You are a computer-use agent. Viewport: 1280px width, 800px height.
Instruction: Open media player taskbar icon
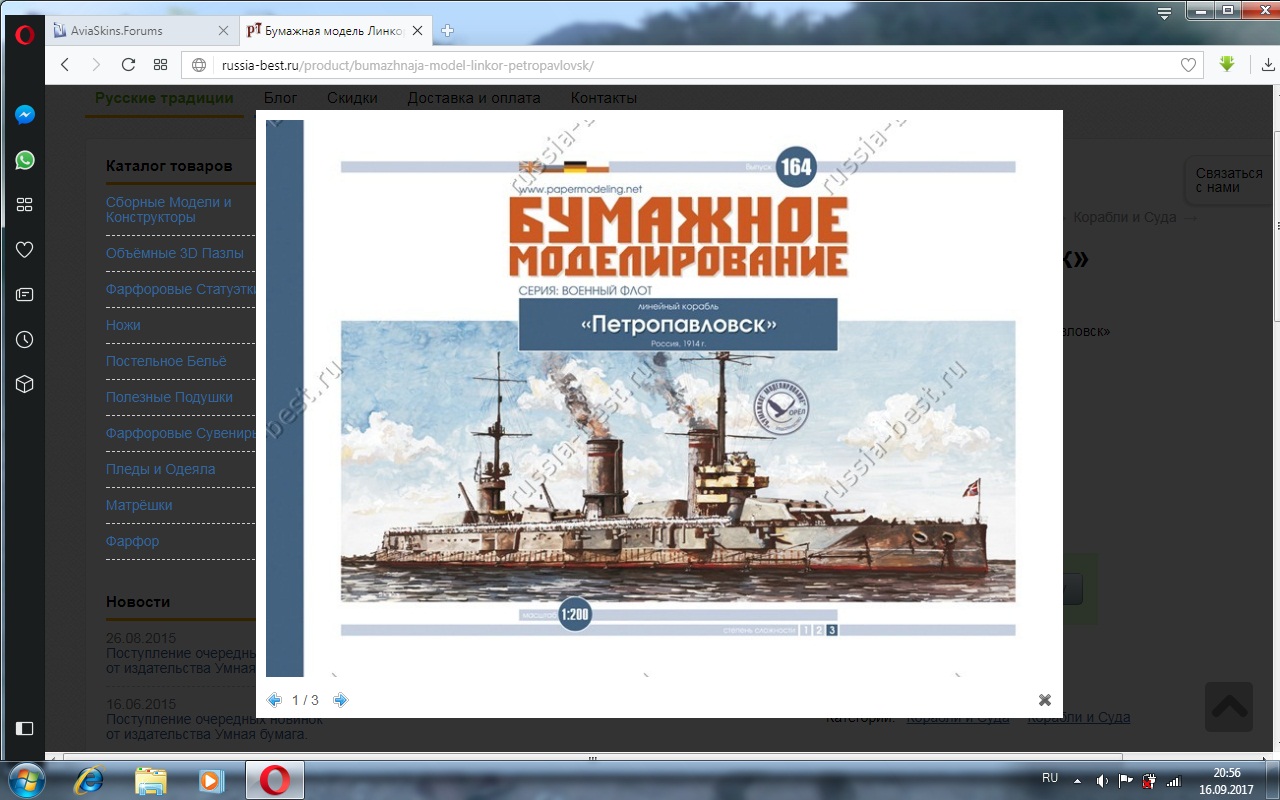[x=211, y=780]
